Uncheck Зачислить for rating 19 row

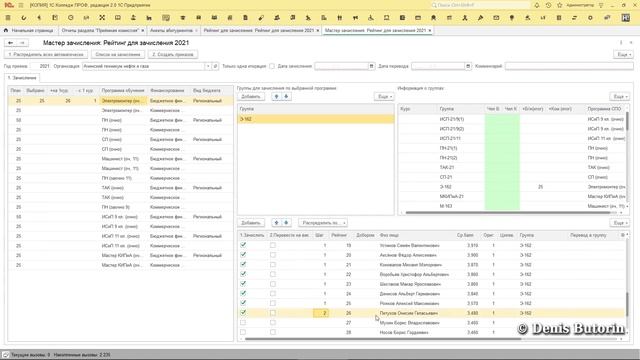[243, 245]
